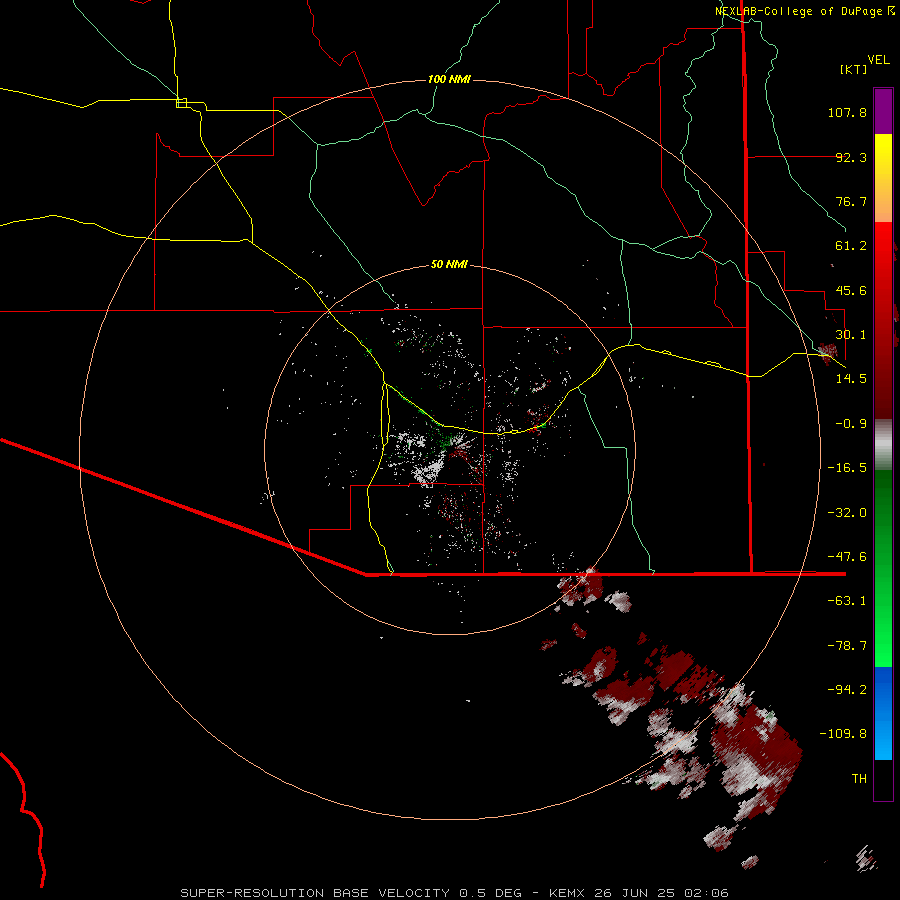Select the 61.2 velocity legend value
900x900 pixels.
tap(851, 246)
